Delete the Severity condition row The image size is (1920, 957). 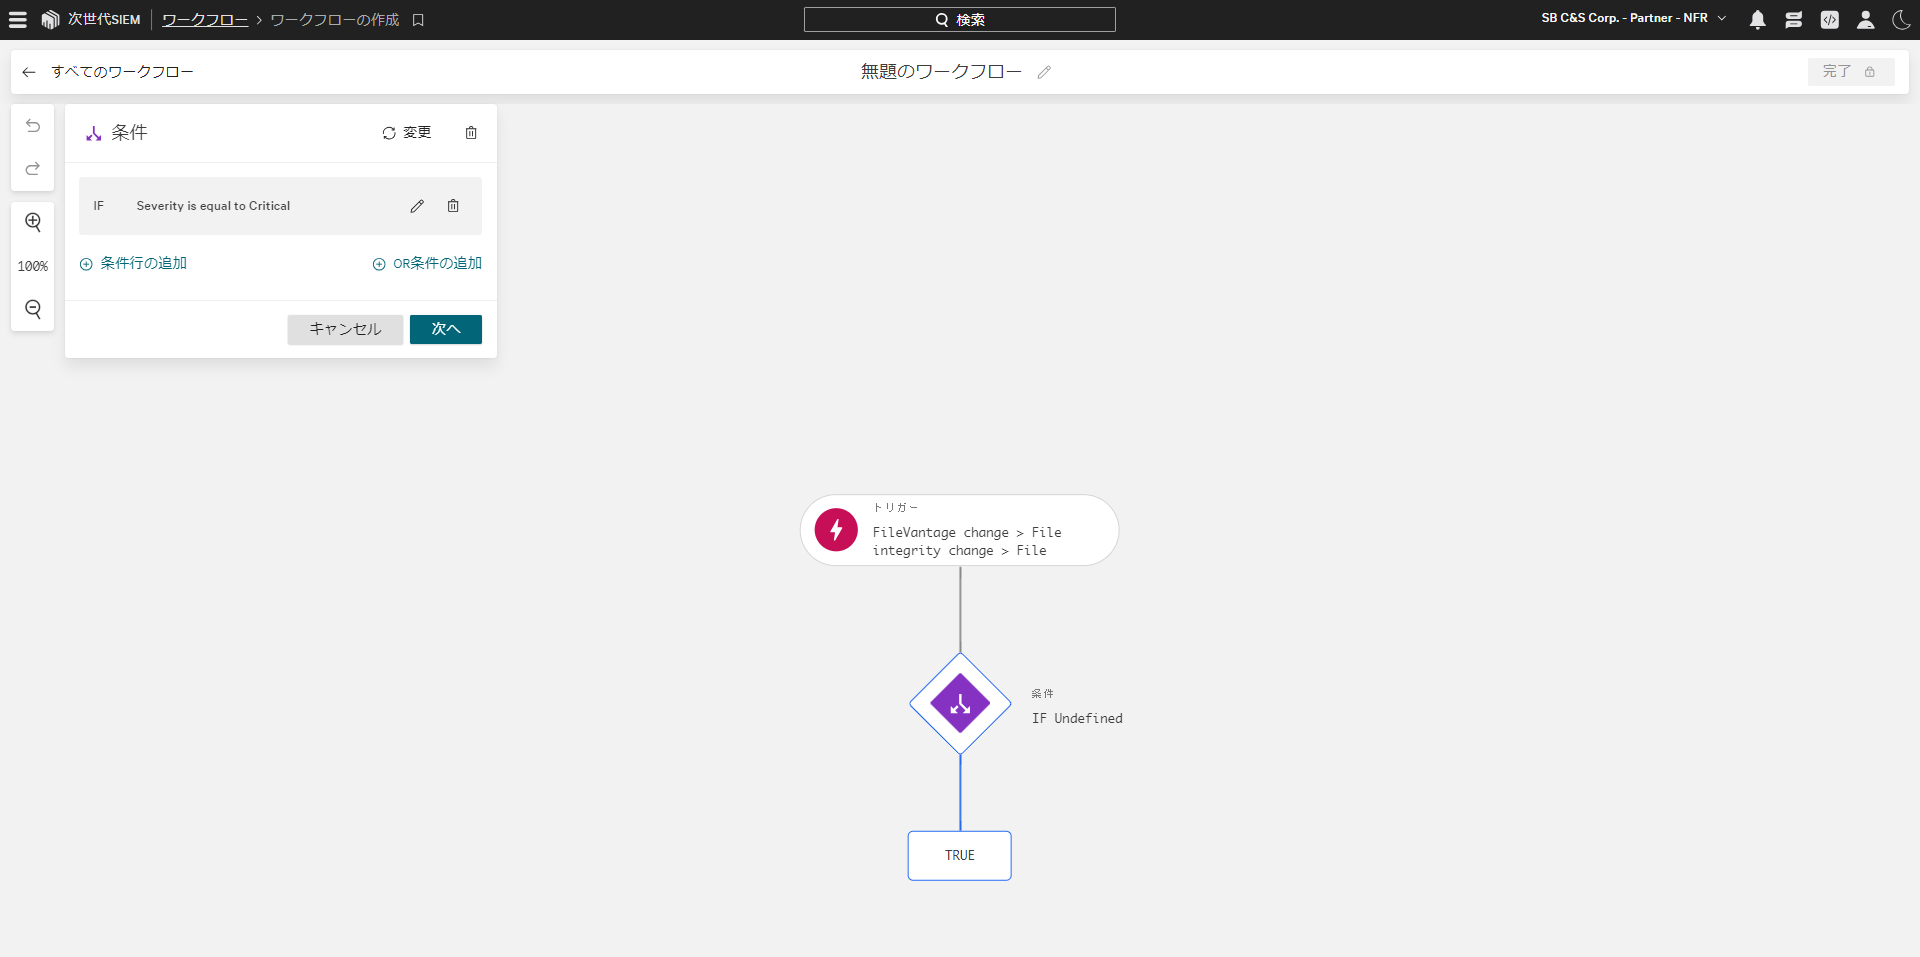[453, 206]
